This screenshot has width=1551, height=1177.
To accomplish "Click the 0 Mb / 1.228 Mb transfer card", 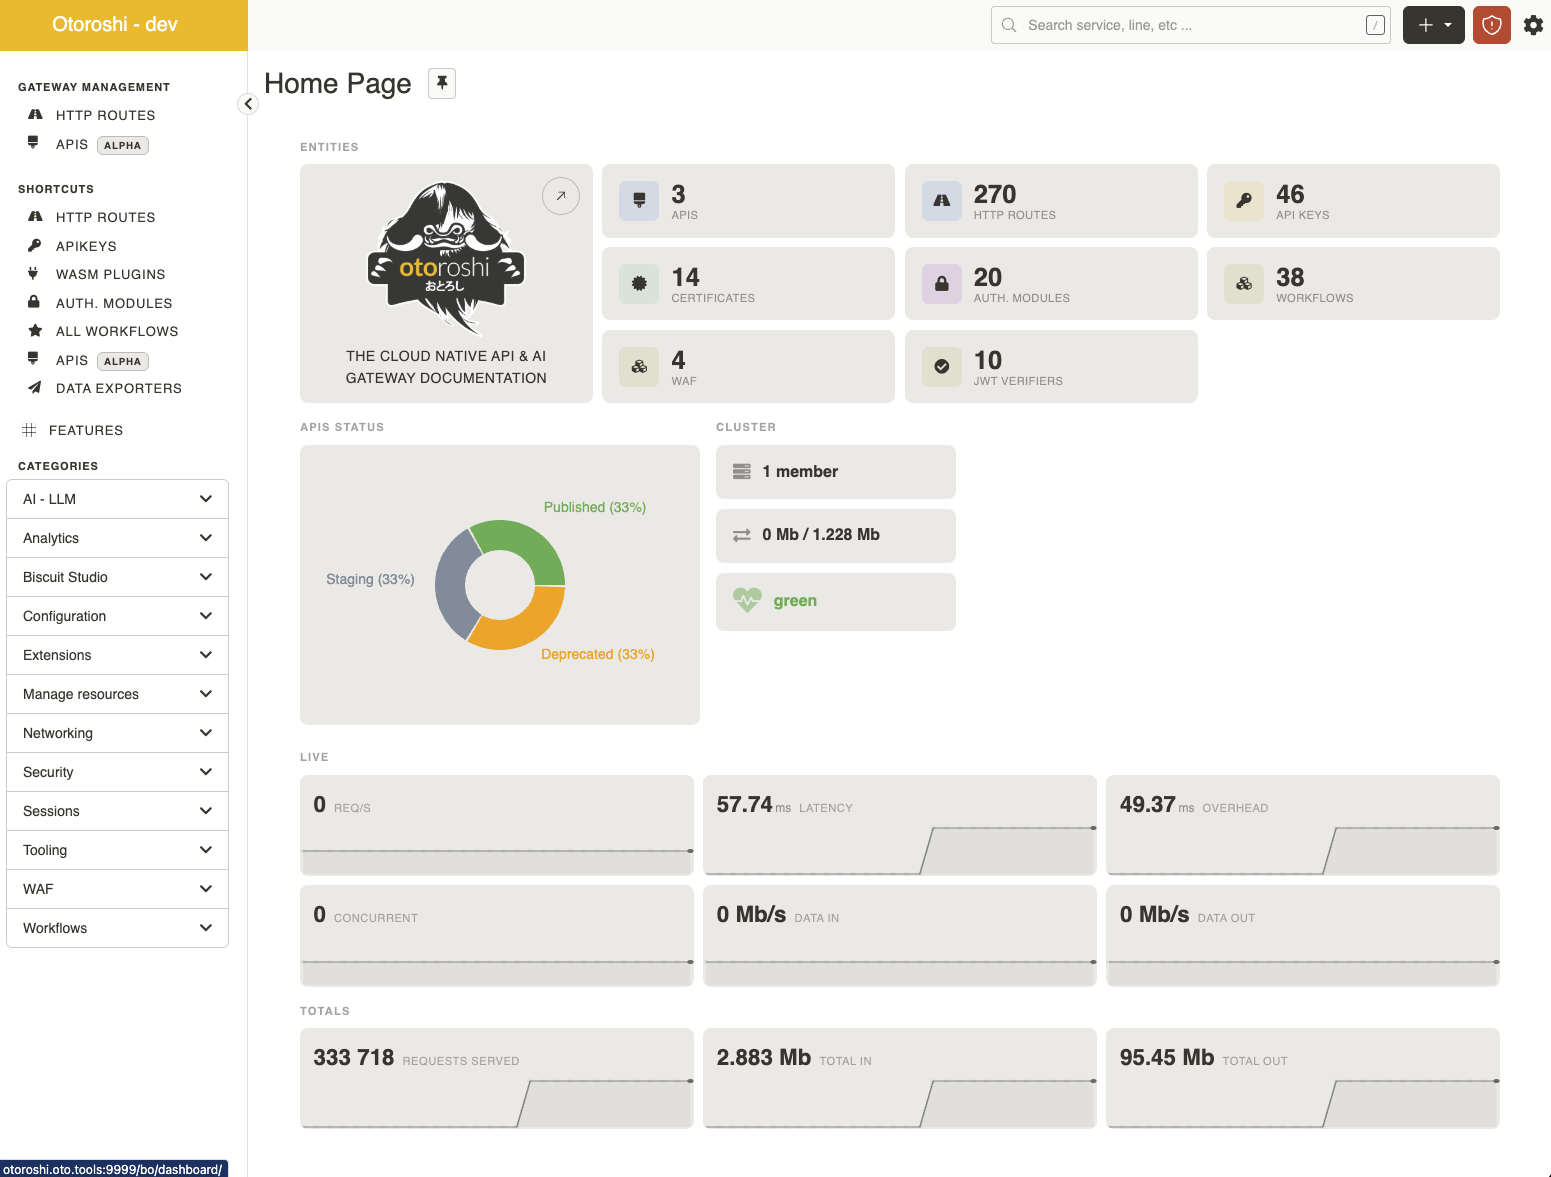I will pos(836,535).
